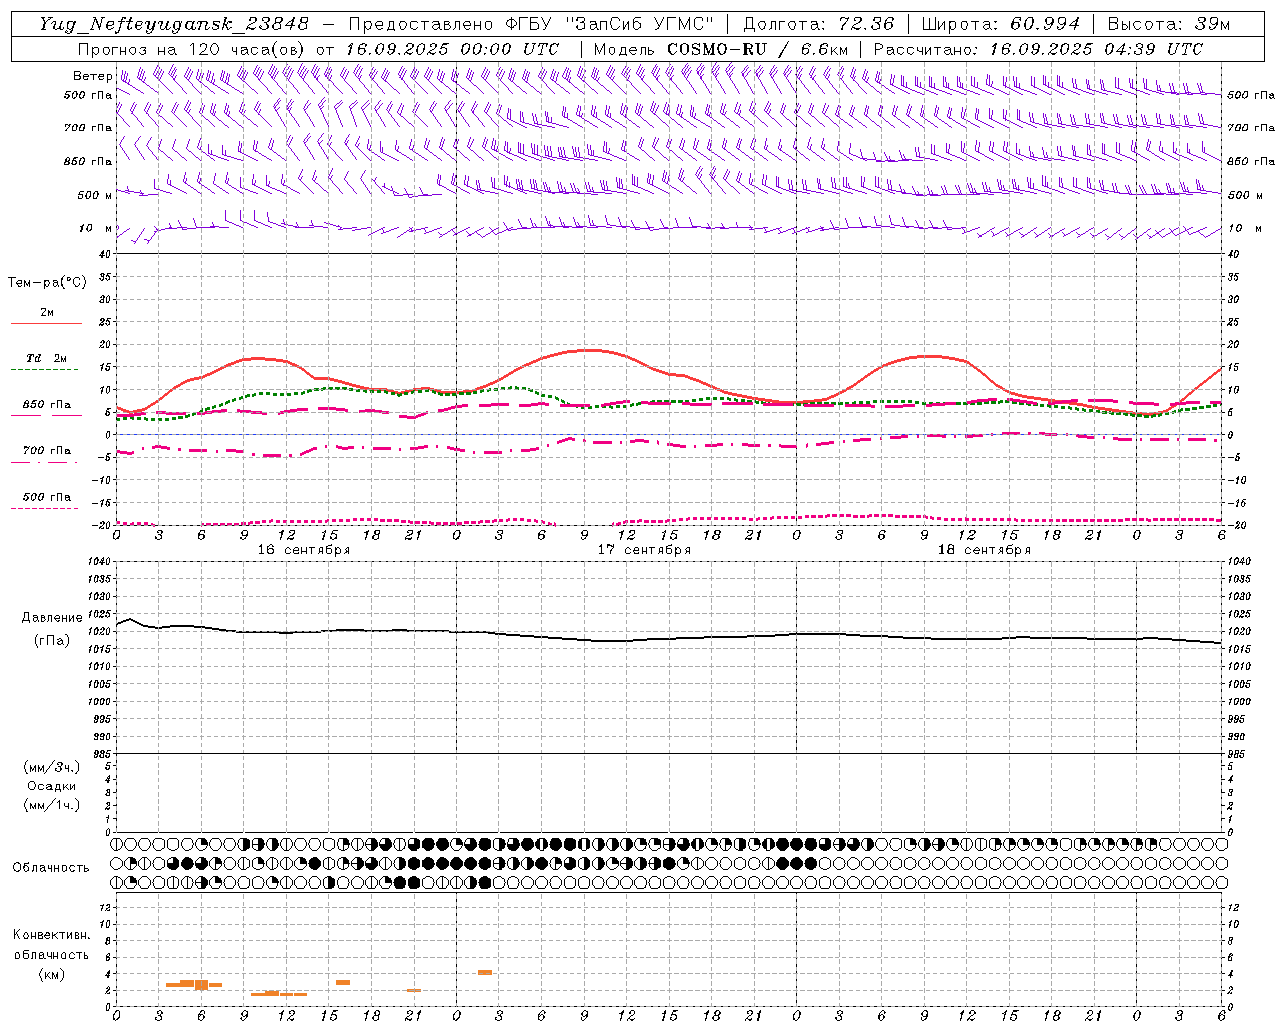Click the '40' value on left temperature axis
The height and width of the screenshot is (1024, 1280).
pyautogui.click(x=104, y=254)
